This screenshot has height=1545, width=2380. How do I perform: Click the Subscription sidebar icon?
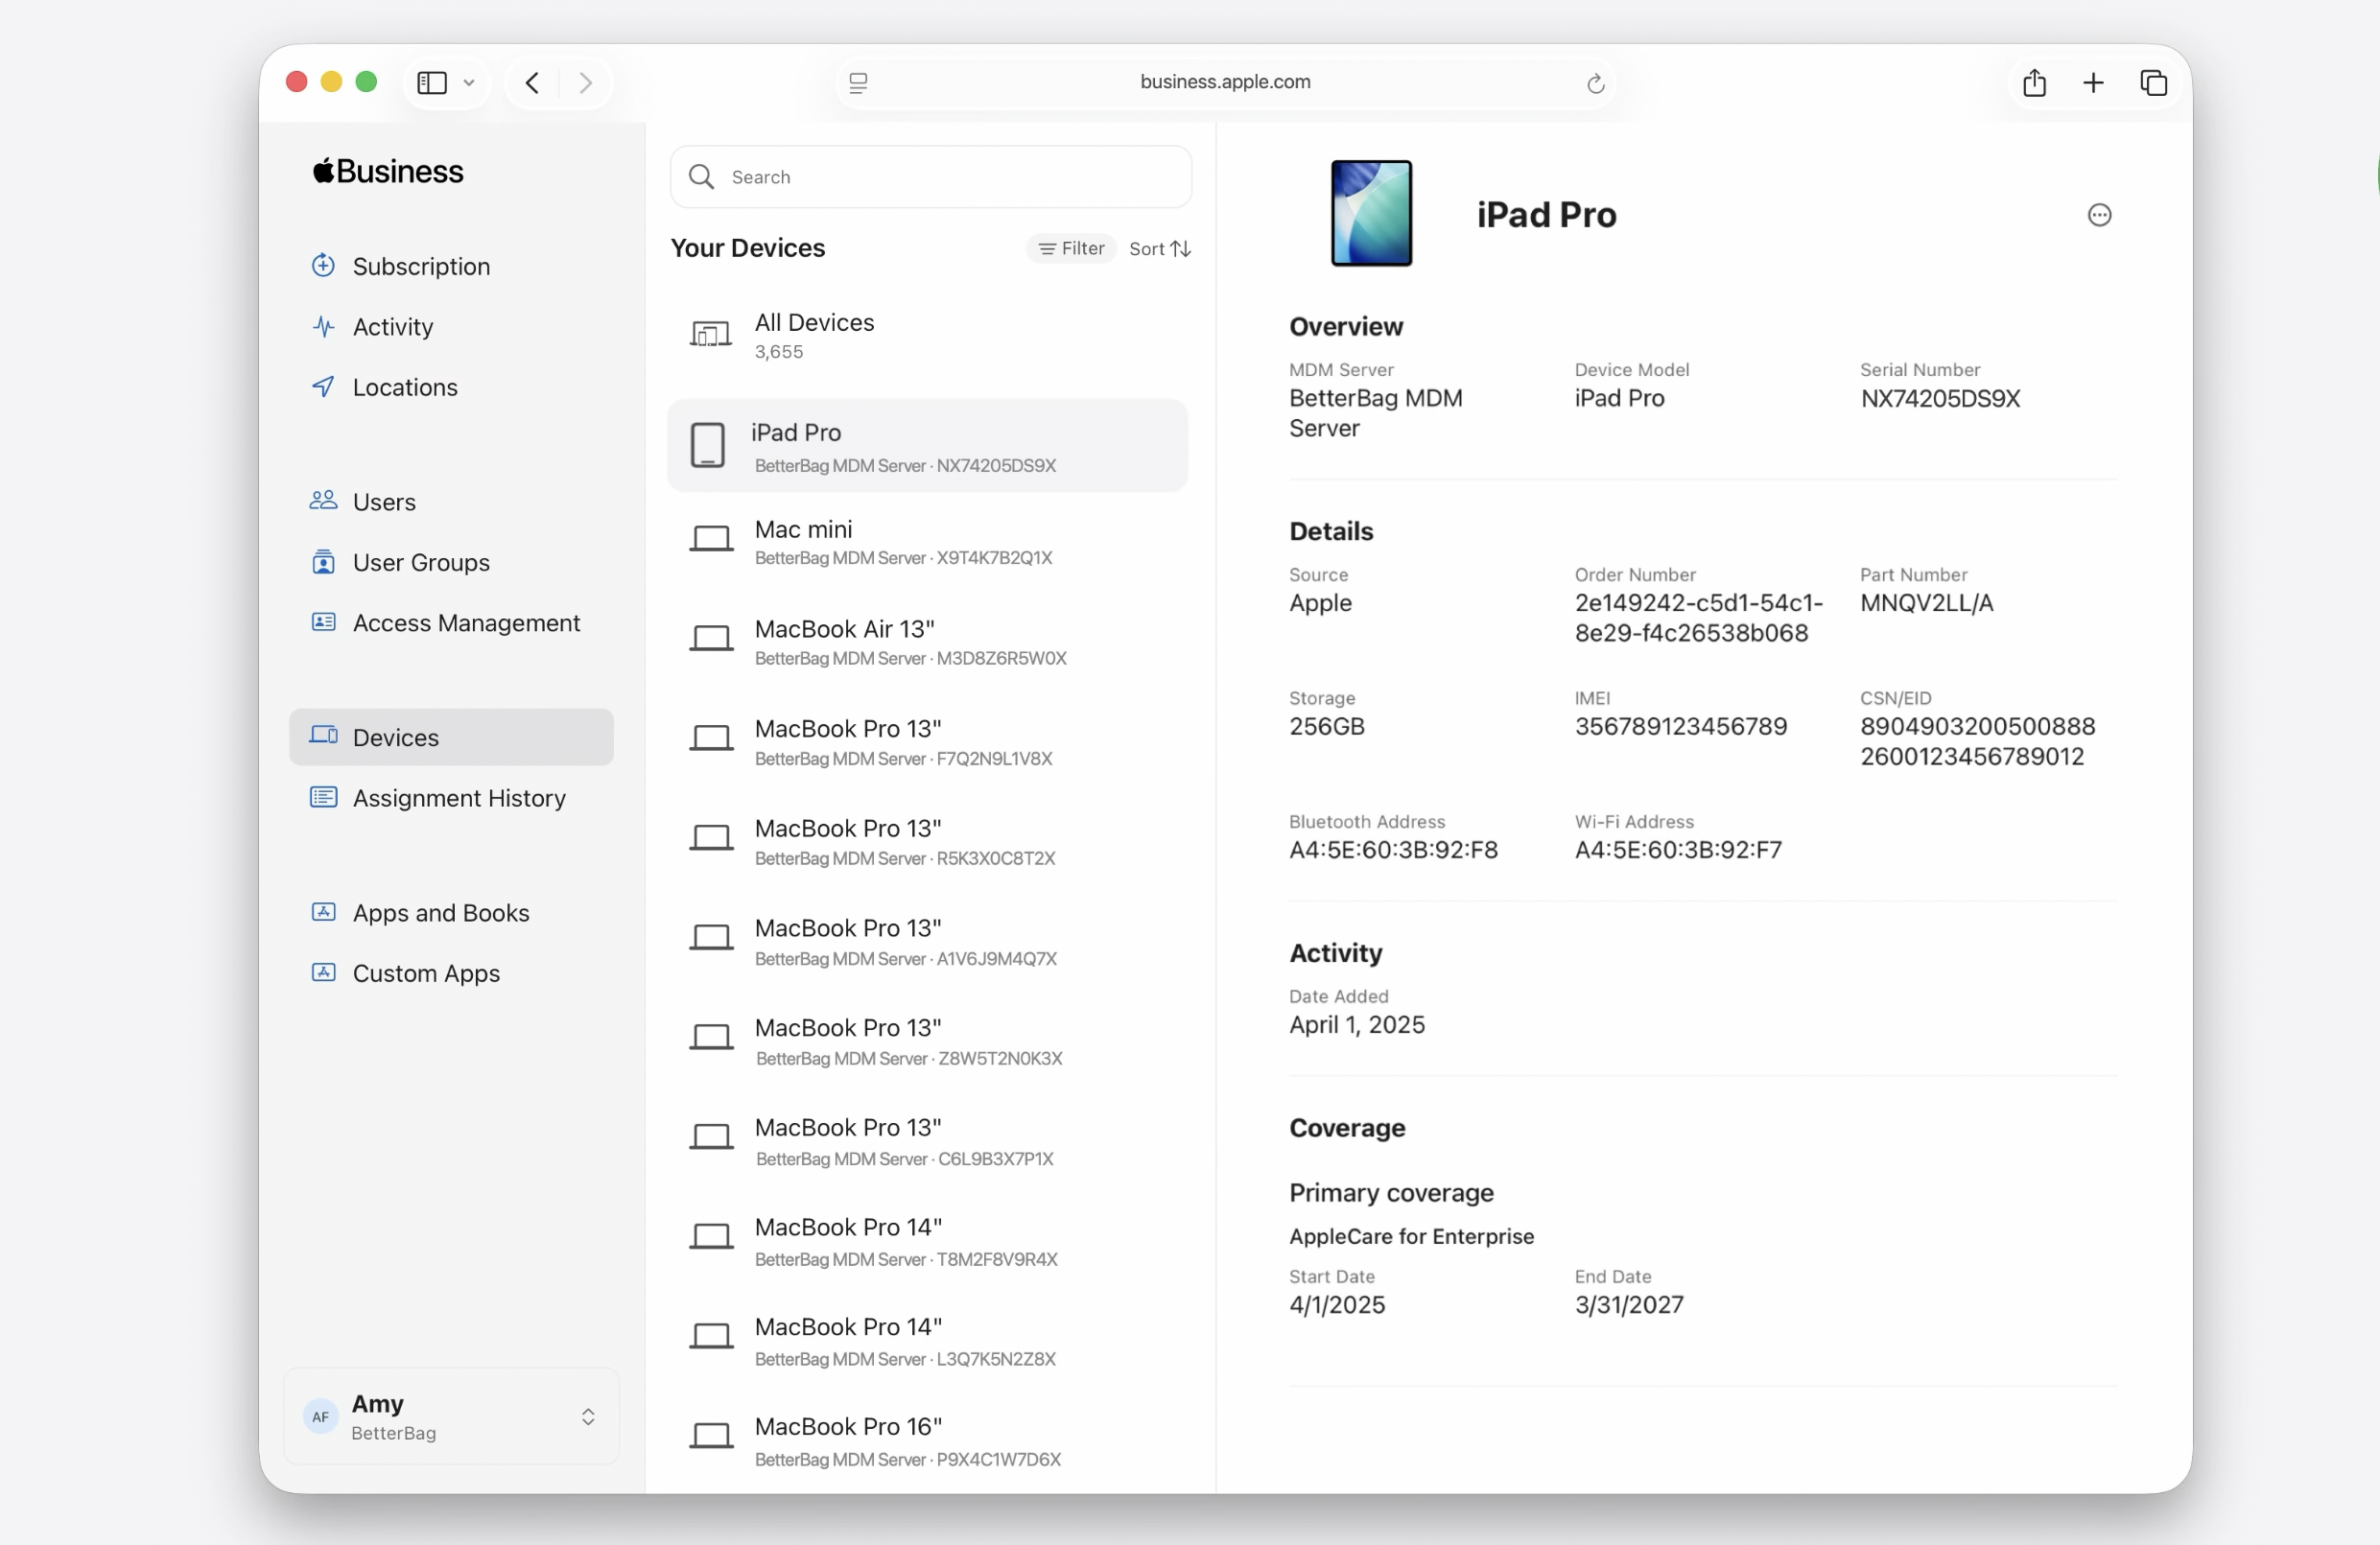click(323, 265)
